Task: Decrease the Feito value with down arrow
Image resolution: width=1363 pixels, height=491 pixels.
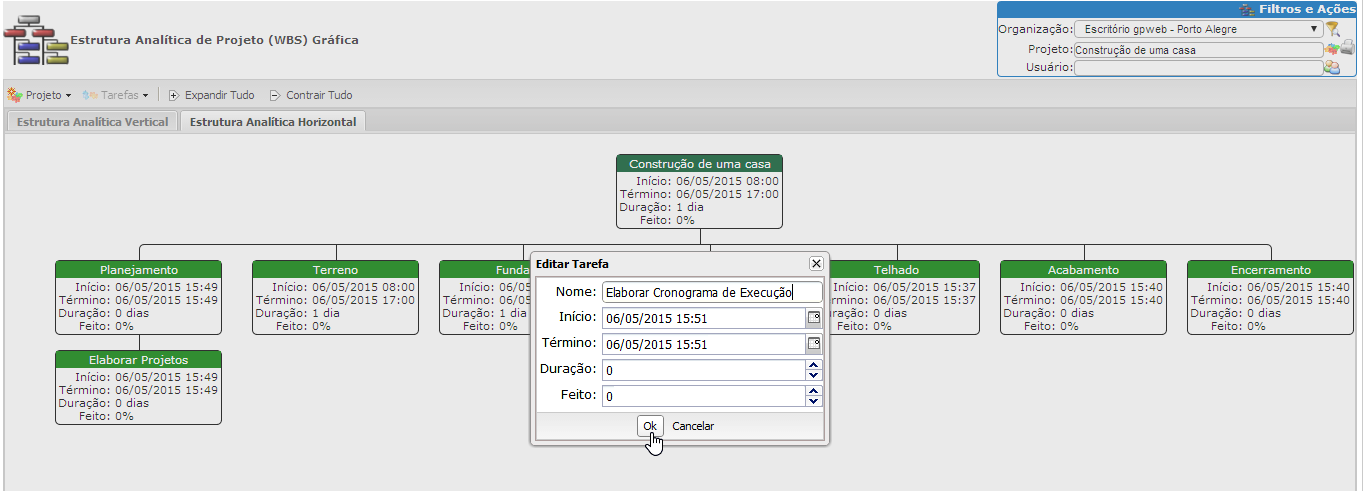Action: [x=813, y=401]
